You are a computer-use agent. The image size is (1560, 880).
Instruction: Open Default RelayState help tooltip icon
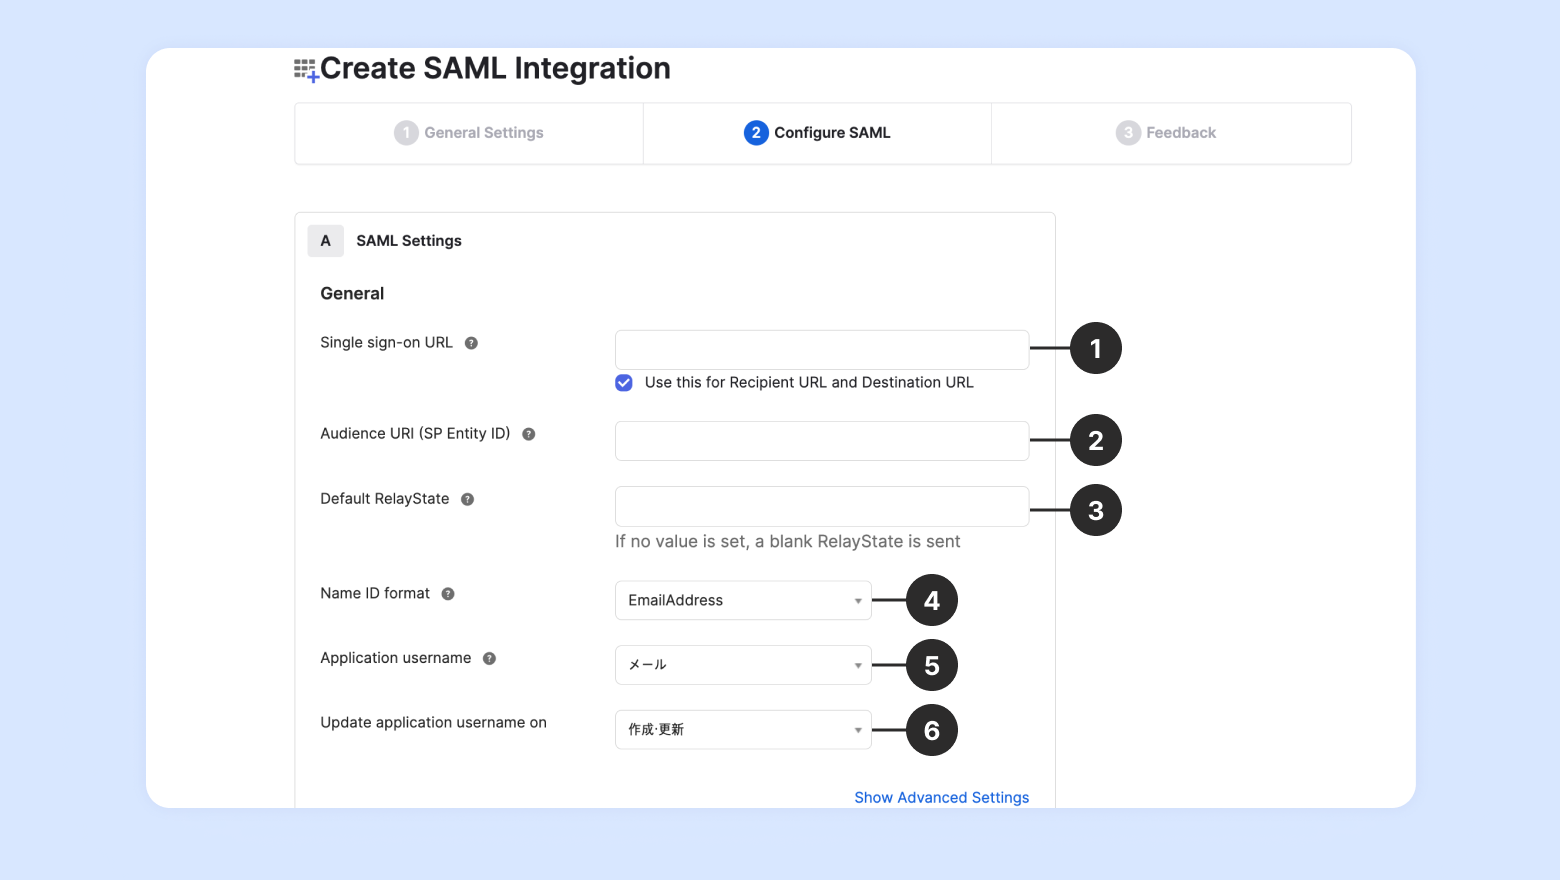[x=467, y=499]
